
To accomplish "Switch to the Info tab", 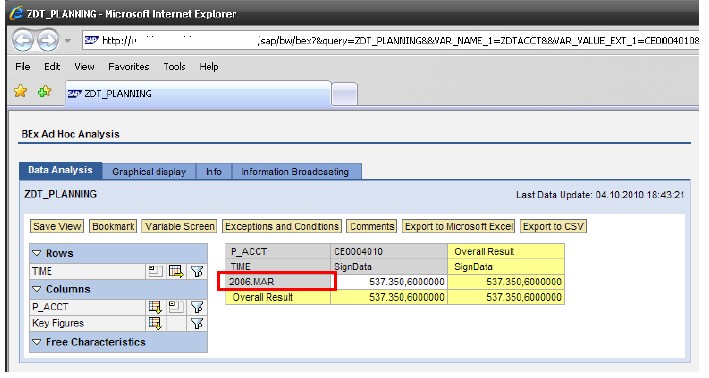I will (214, 172).
